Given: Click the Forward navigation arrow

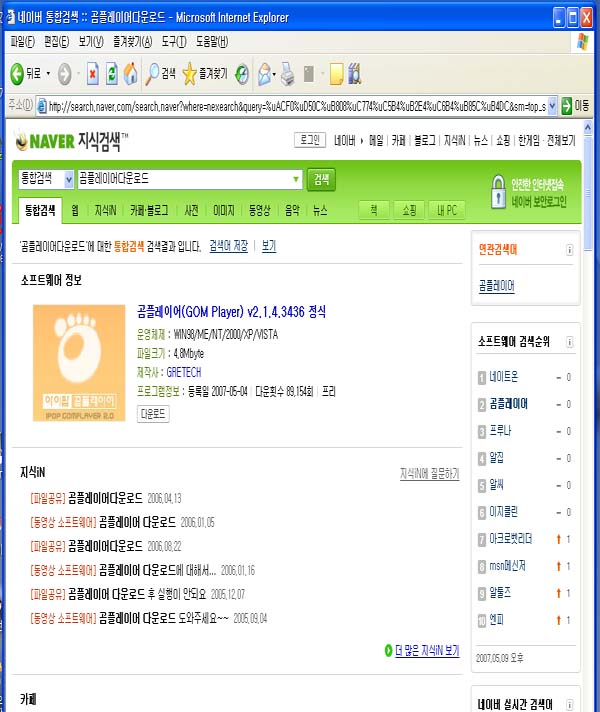Looking at the screenshot, I should click(x=64, y=74).
